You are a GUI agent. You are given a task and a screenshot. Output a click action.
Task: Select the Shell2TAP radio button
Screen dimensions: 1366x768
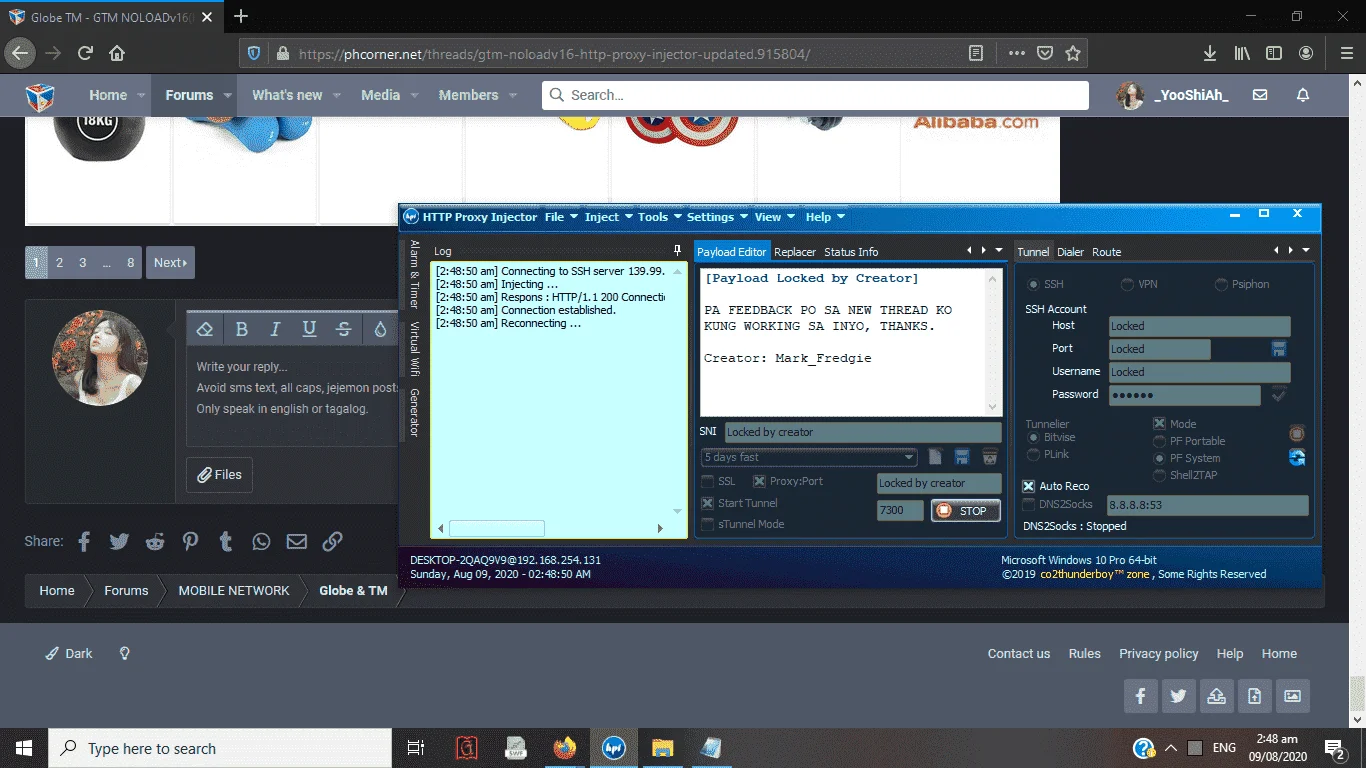1160,475
